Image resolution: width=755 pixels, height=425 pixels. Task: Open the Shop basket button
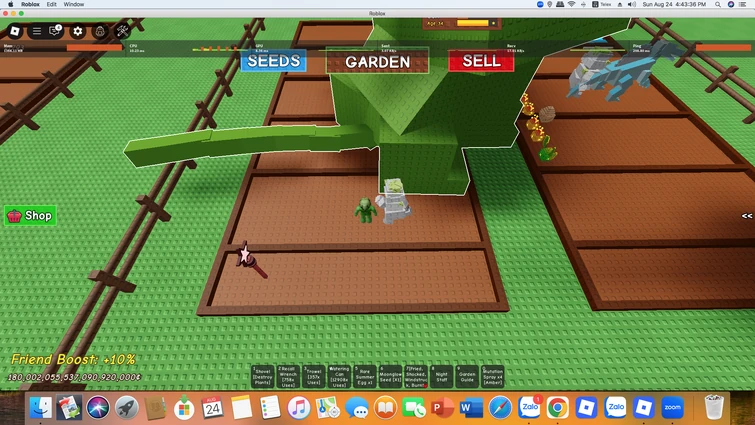[30, 216]
